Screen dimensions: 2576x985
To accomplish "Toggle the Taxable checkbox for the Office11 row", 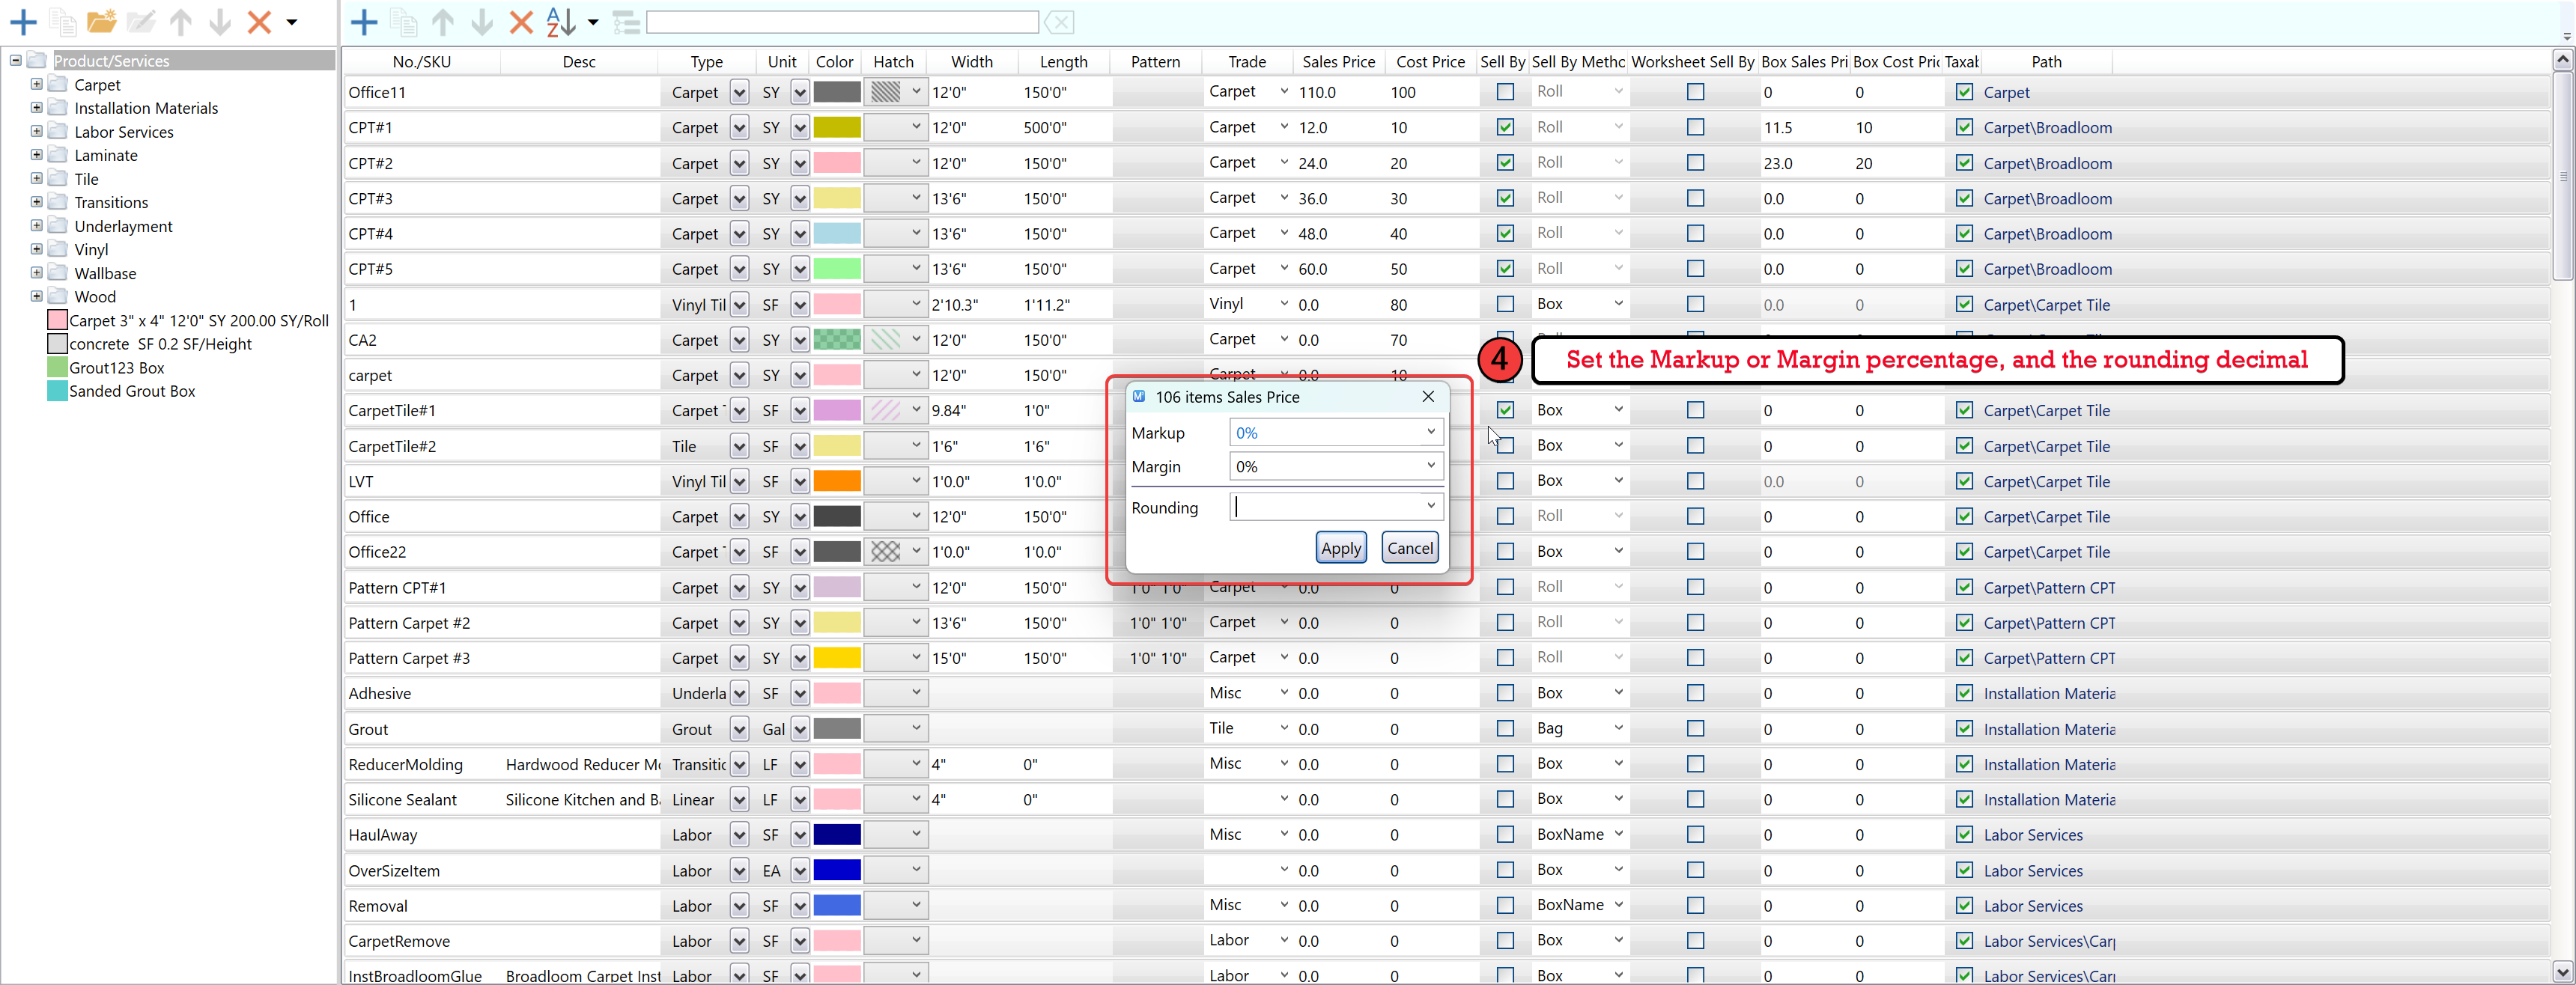I will coord(1964,92).
